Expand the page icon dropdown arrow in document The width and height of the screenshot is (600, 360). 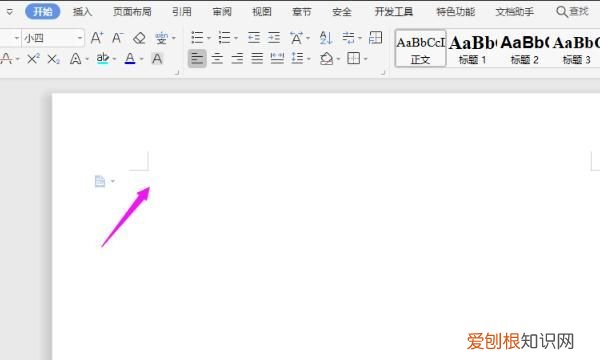point(112,181)
